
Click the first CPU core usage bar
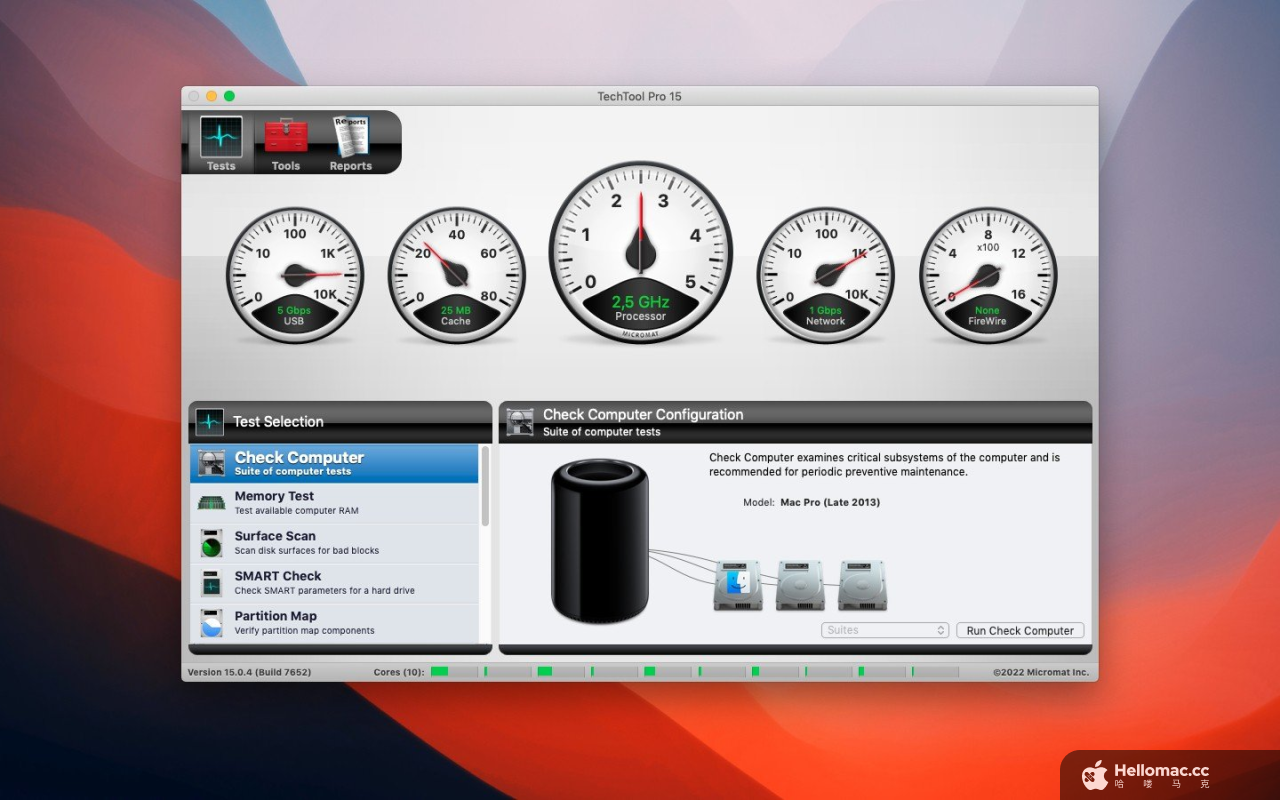454,672
